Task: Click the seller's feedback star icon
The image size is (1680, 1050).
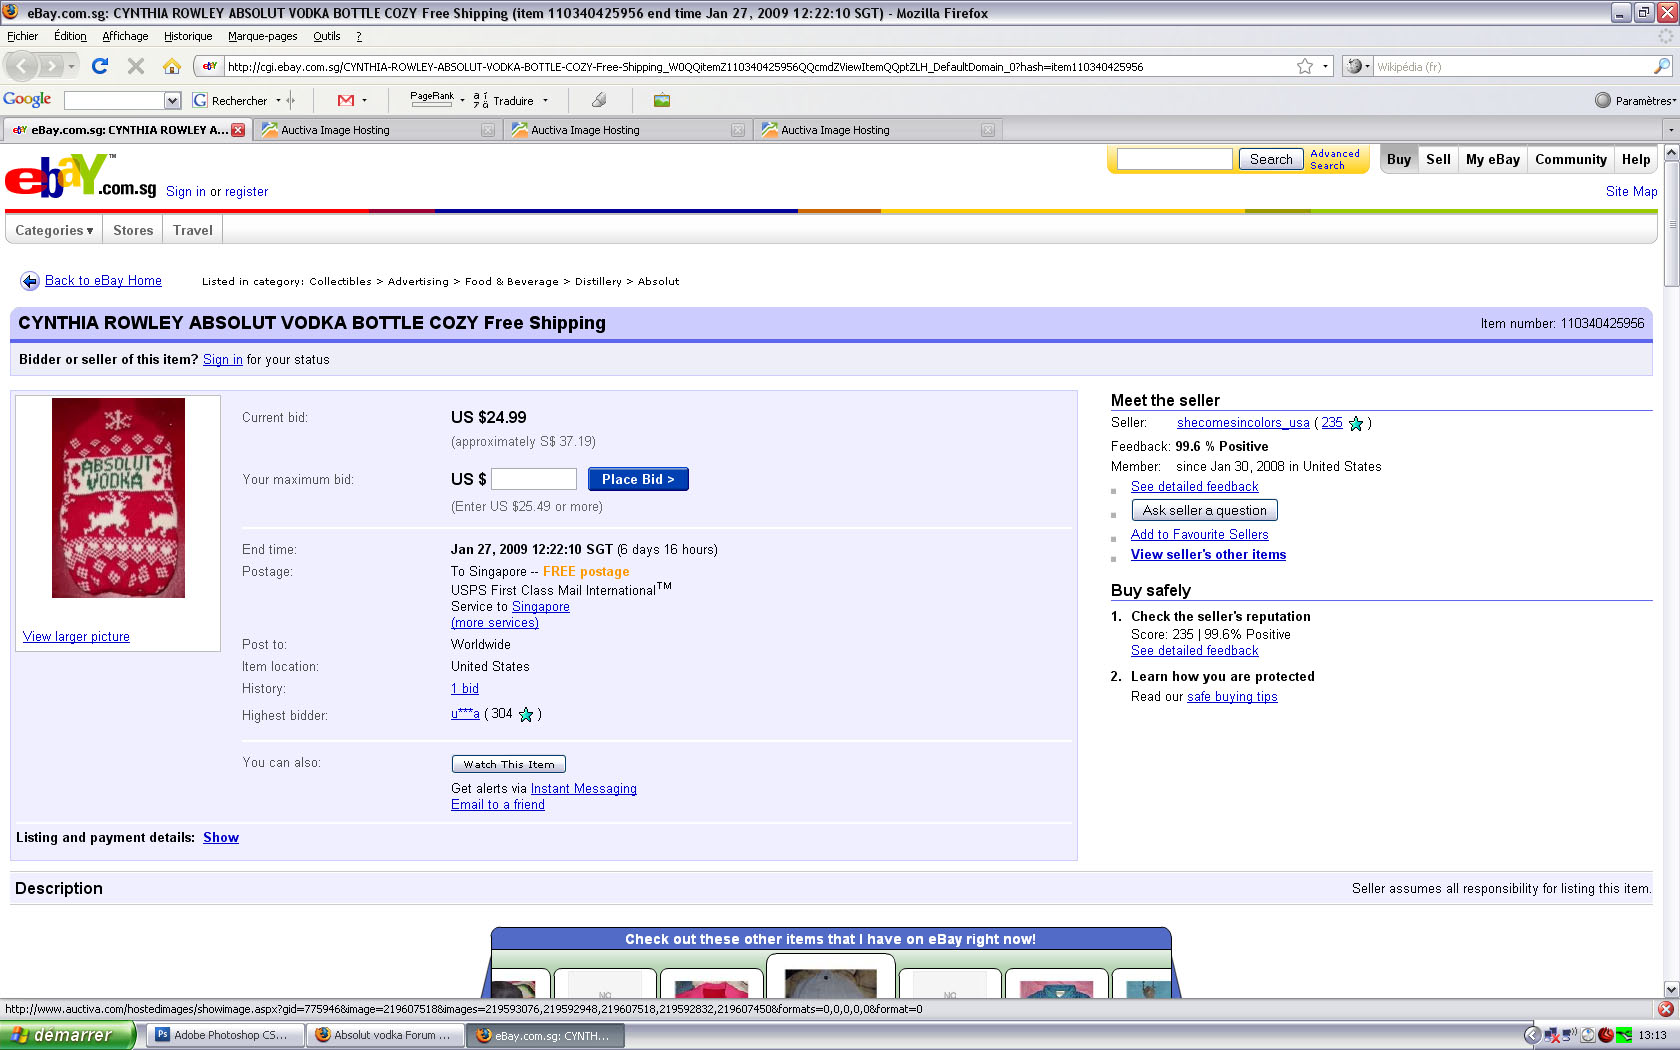Action: coord(1356,423)
